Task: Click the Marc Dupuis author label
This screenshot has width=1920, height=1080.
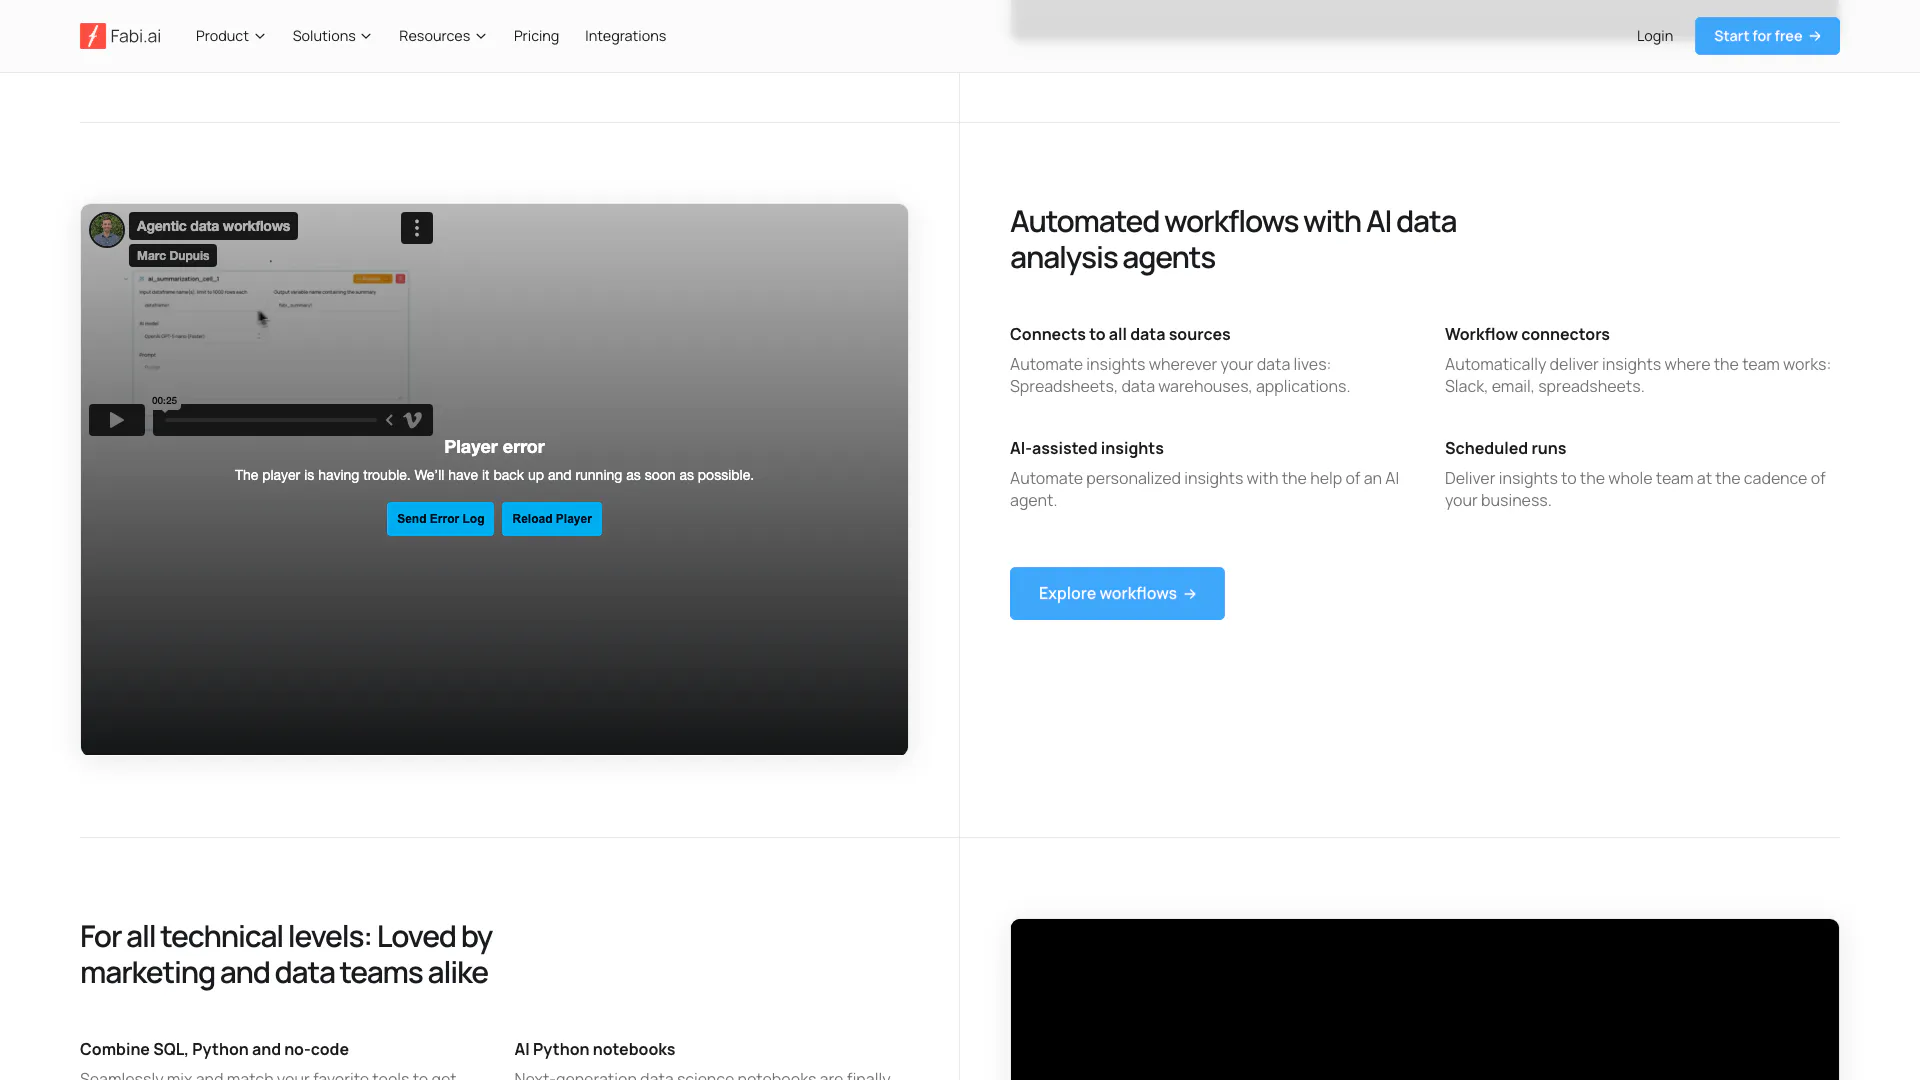Action: coord(173,256)
